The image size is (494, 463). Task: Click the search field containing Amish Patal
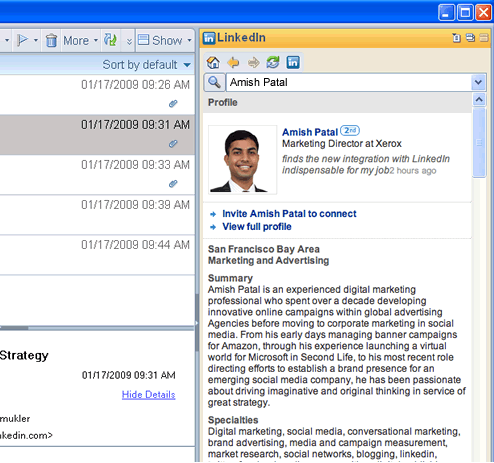[x=349, y=82]
